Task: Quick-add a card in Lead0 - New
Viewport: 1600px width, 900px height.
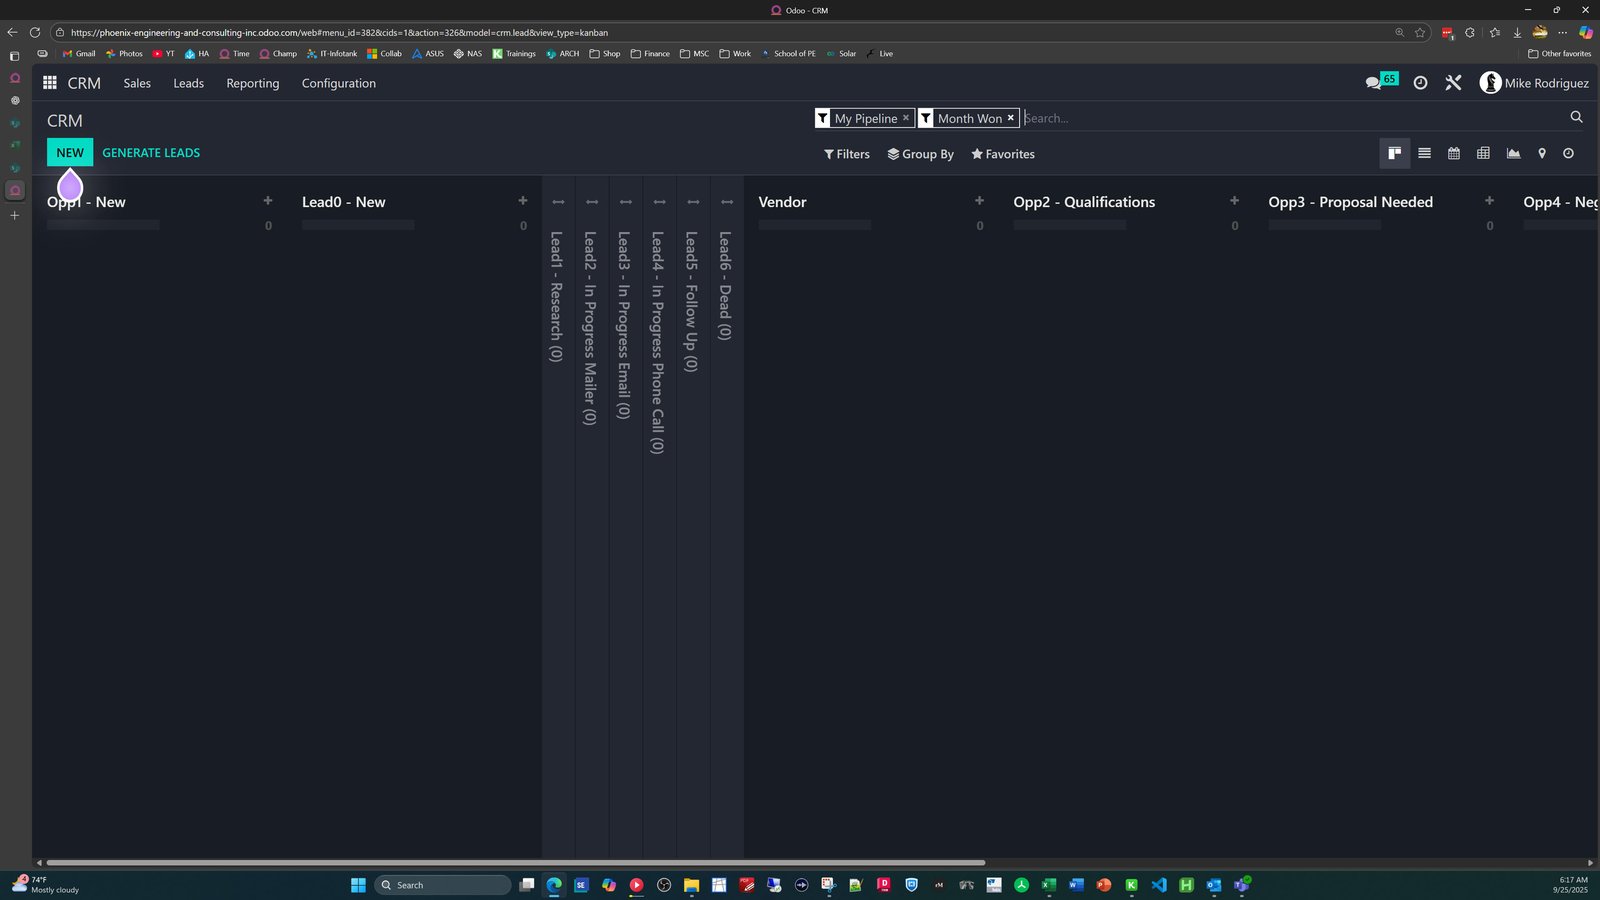Action: pos(522,201)
